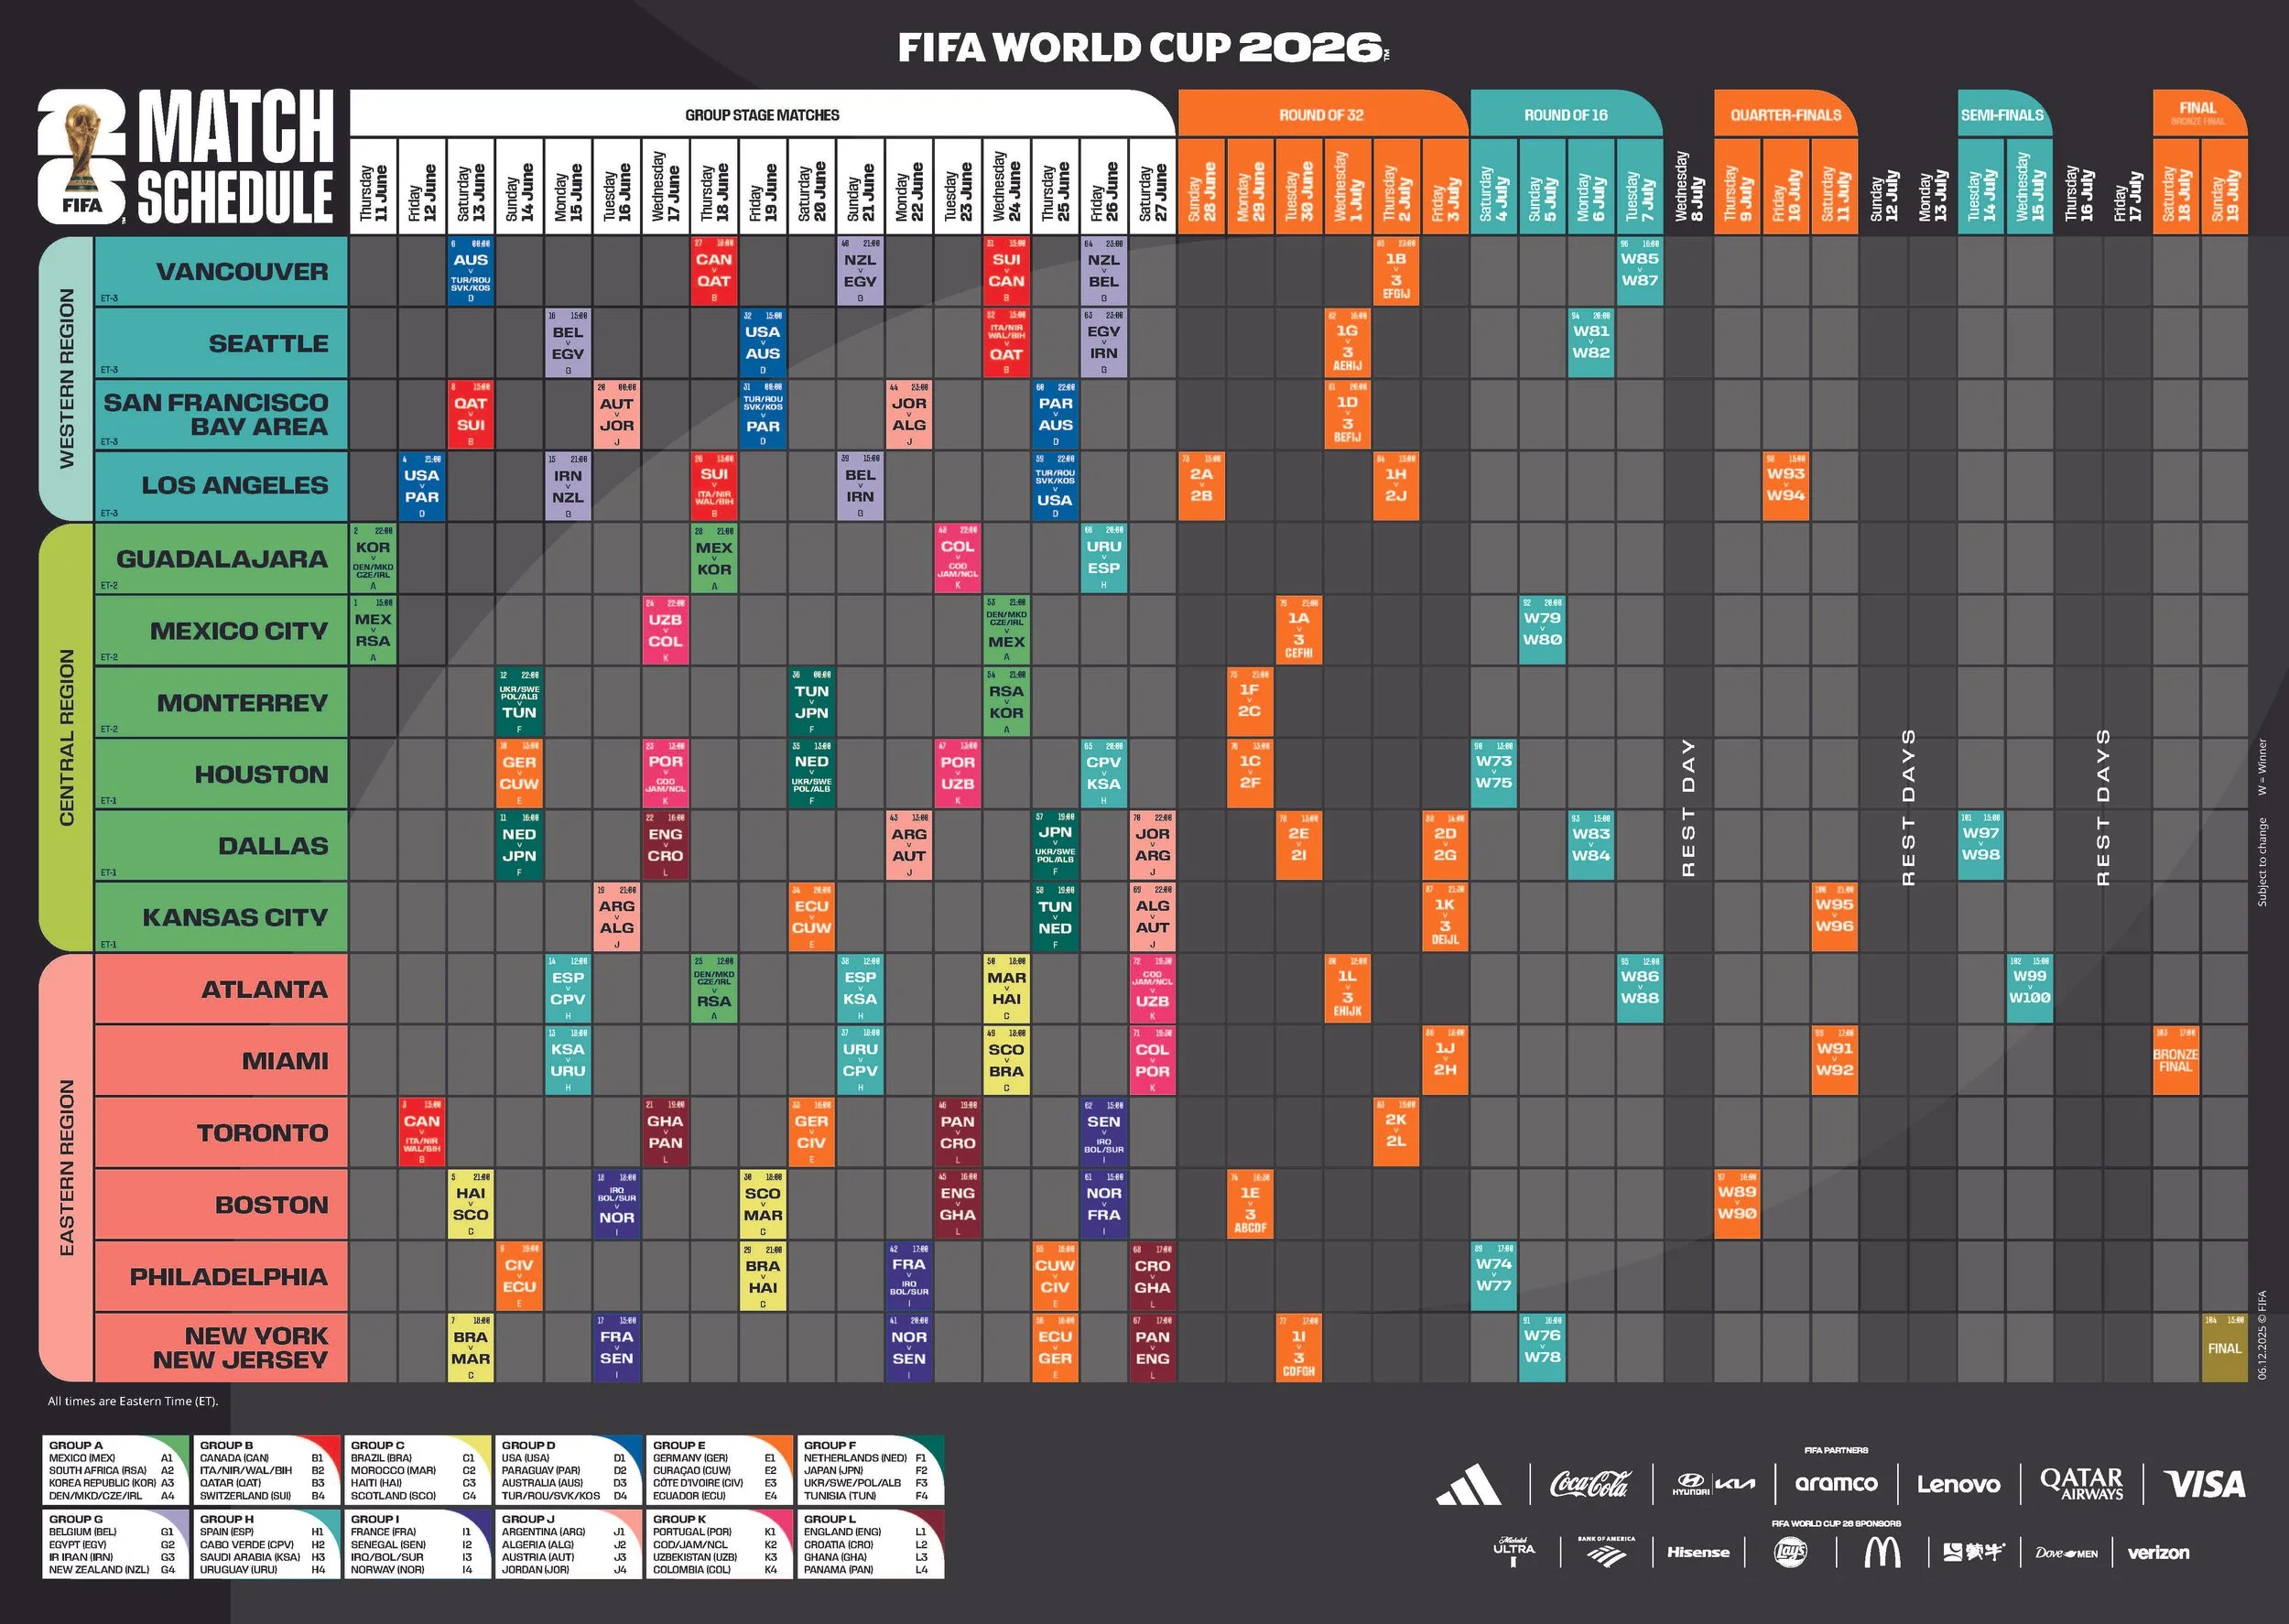Click the Qatar Airways logo

(x=2081, y=1484)
